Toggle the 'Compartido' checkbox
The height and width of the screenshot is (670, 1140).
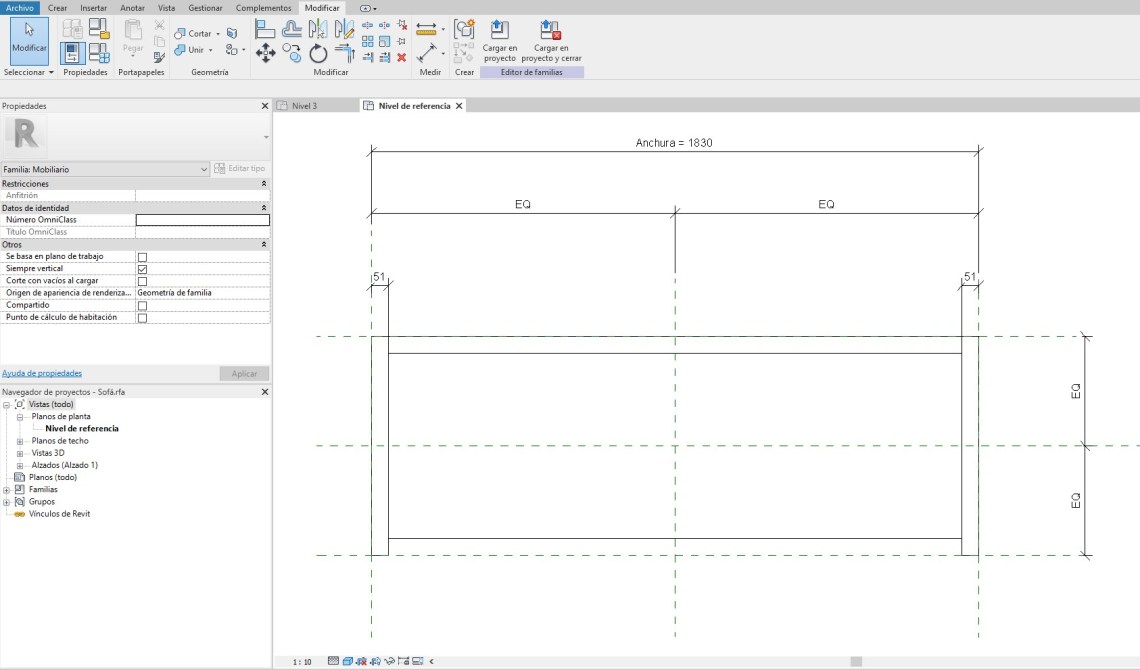(x=142, y=305)
